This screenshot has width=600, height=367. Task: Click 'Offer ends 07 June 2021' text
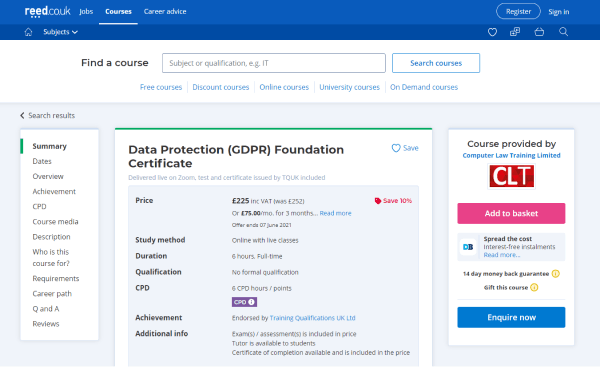pos(261,225)
